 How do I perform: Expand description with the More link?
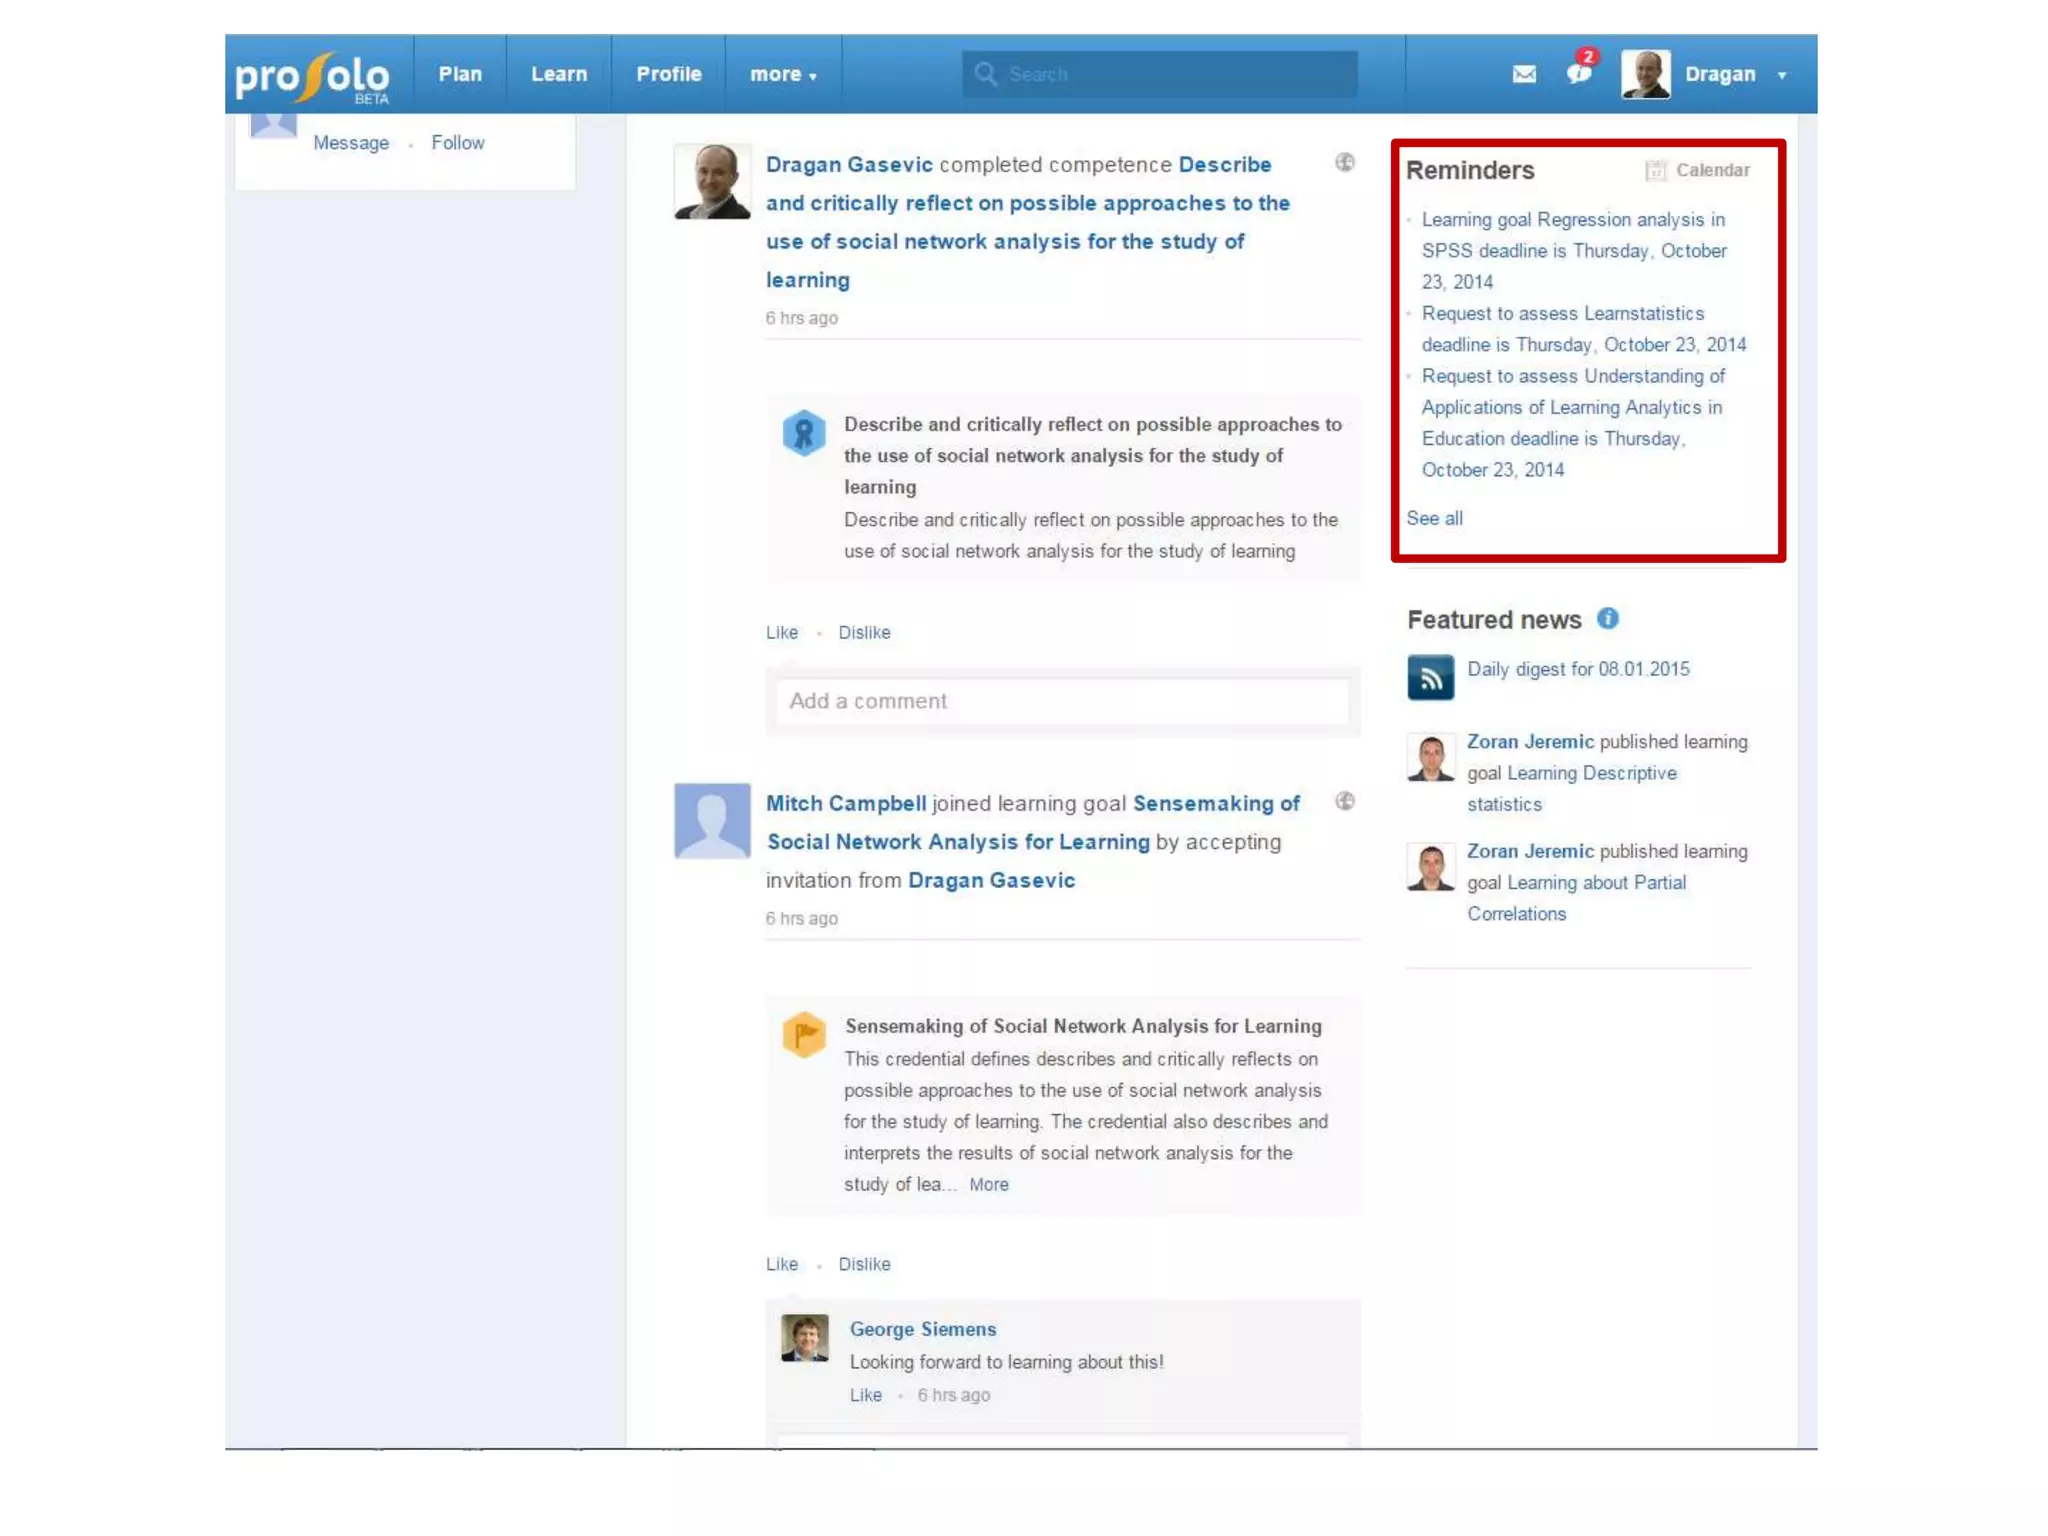pos(988,1185)
